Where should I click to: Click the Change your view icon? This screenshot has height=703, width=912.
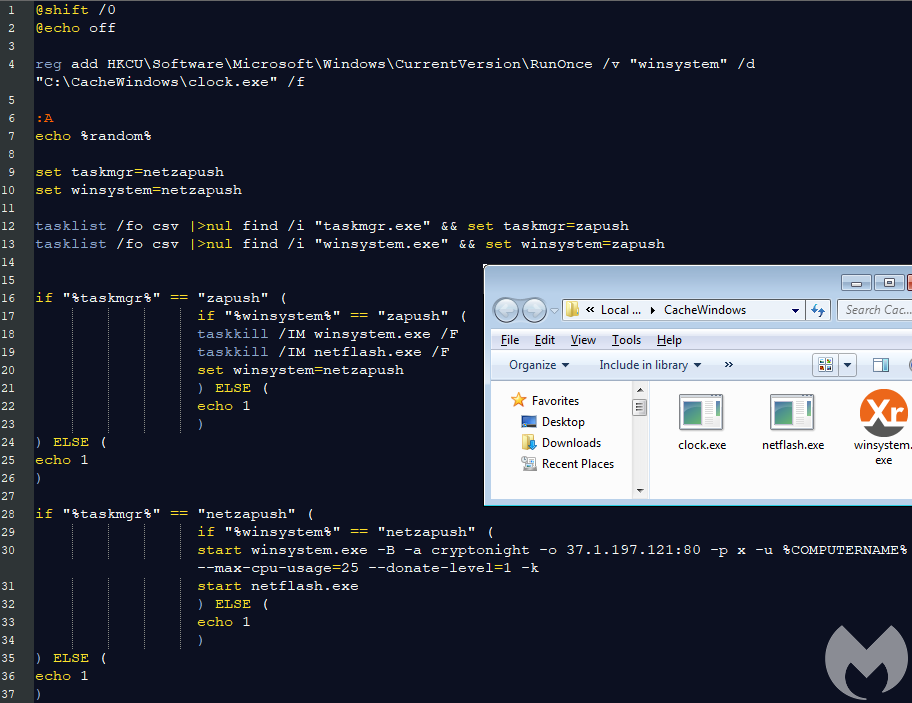825,365
